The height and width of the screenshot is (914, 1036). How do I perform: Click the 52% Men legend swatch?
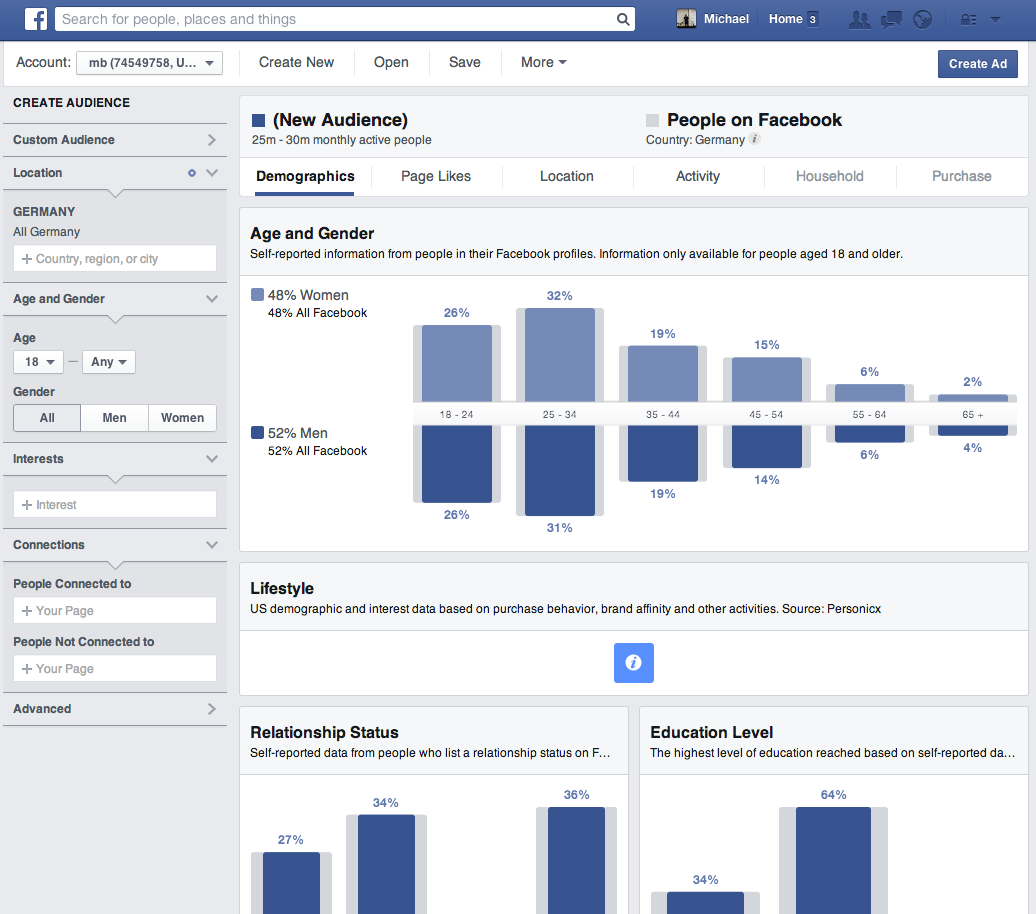click(258, 433)
